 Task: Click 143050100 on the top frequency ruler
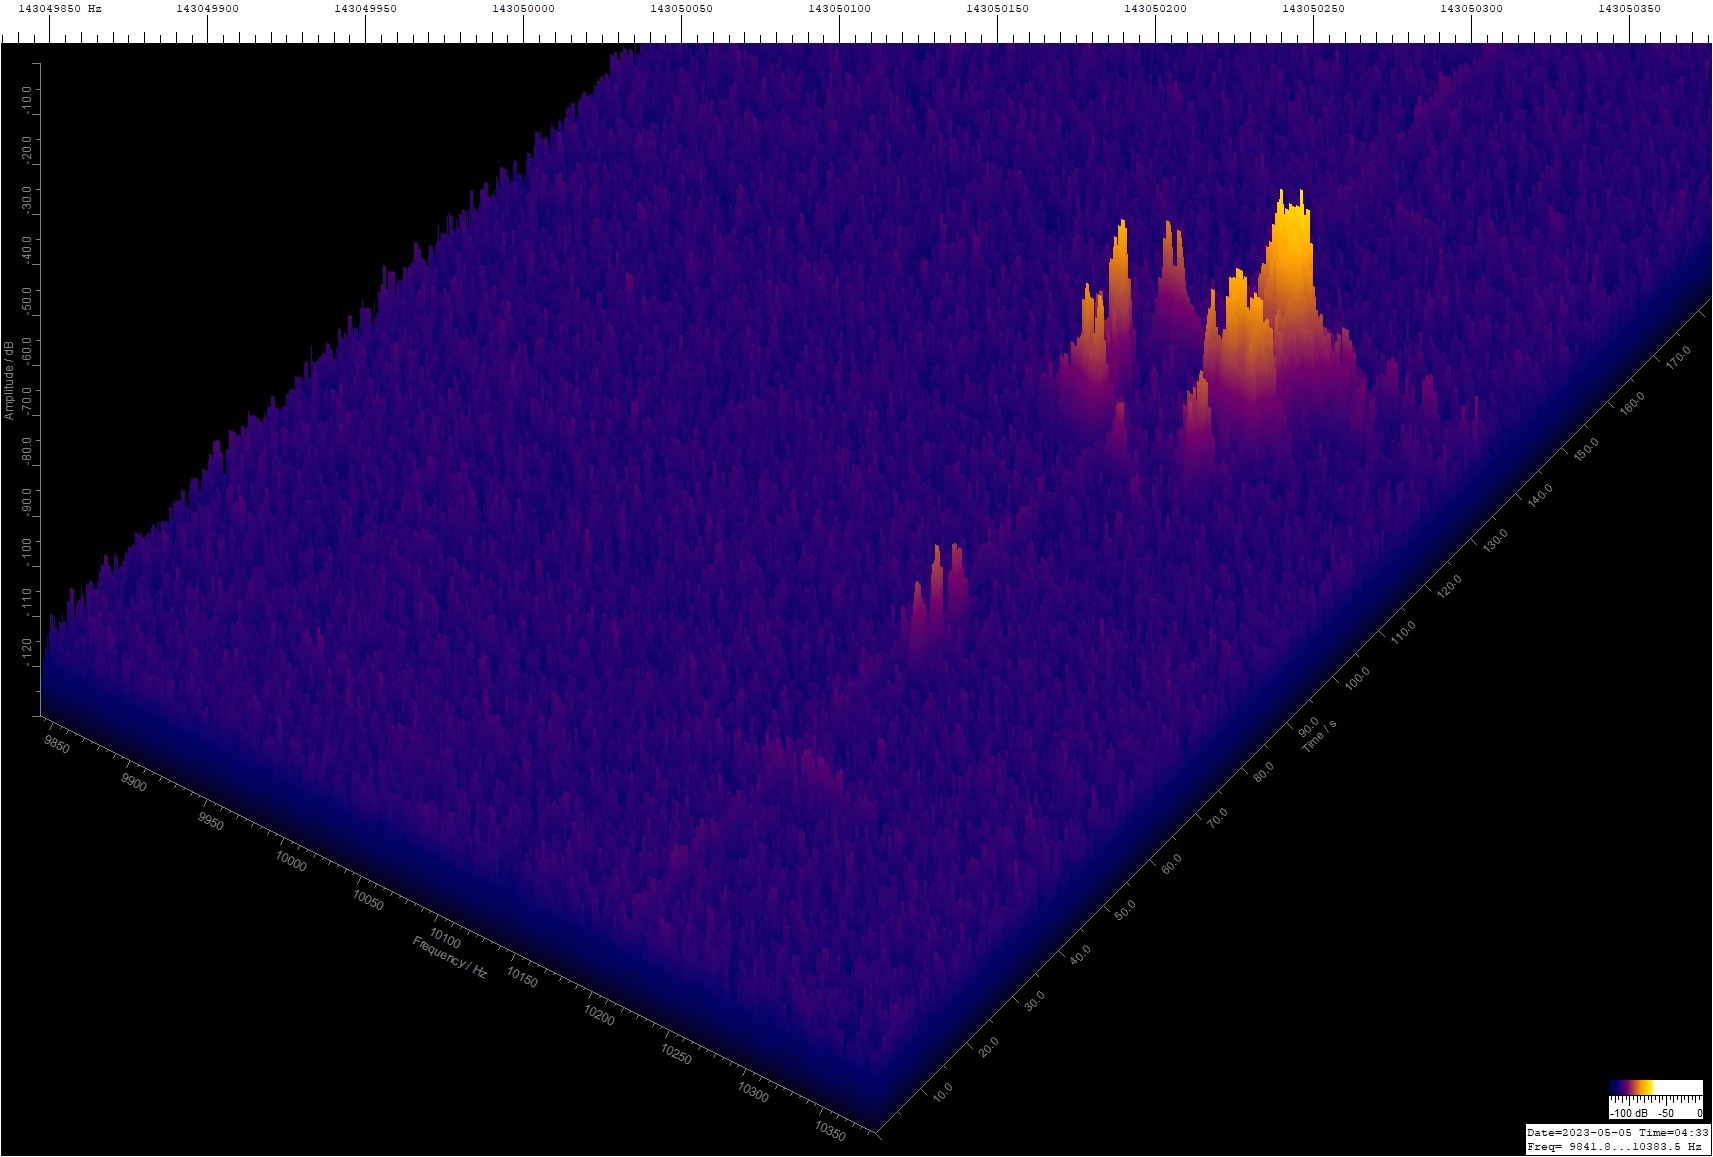pyautogui.click(x=839, y=8)
